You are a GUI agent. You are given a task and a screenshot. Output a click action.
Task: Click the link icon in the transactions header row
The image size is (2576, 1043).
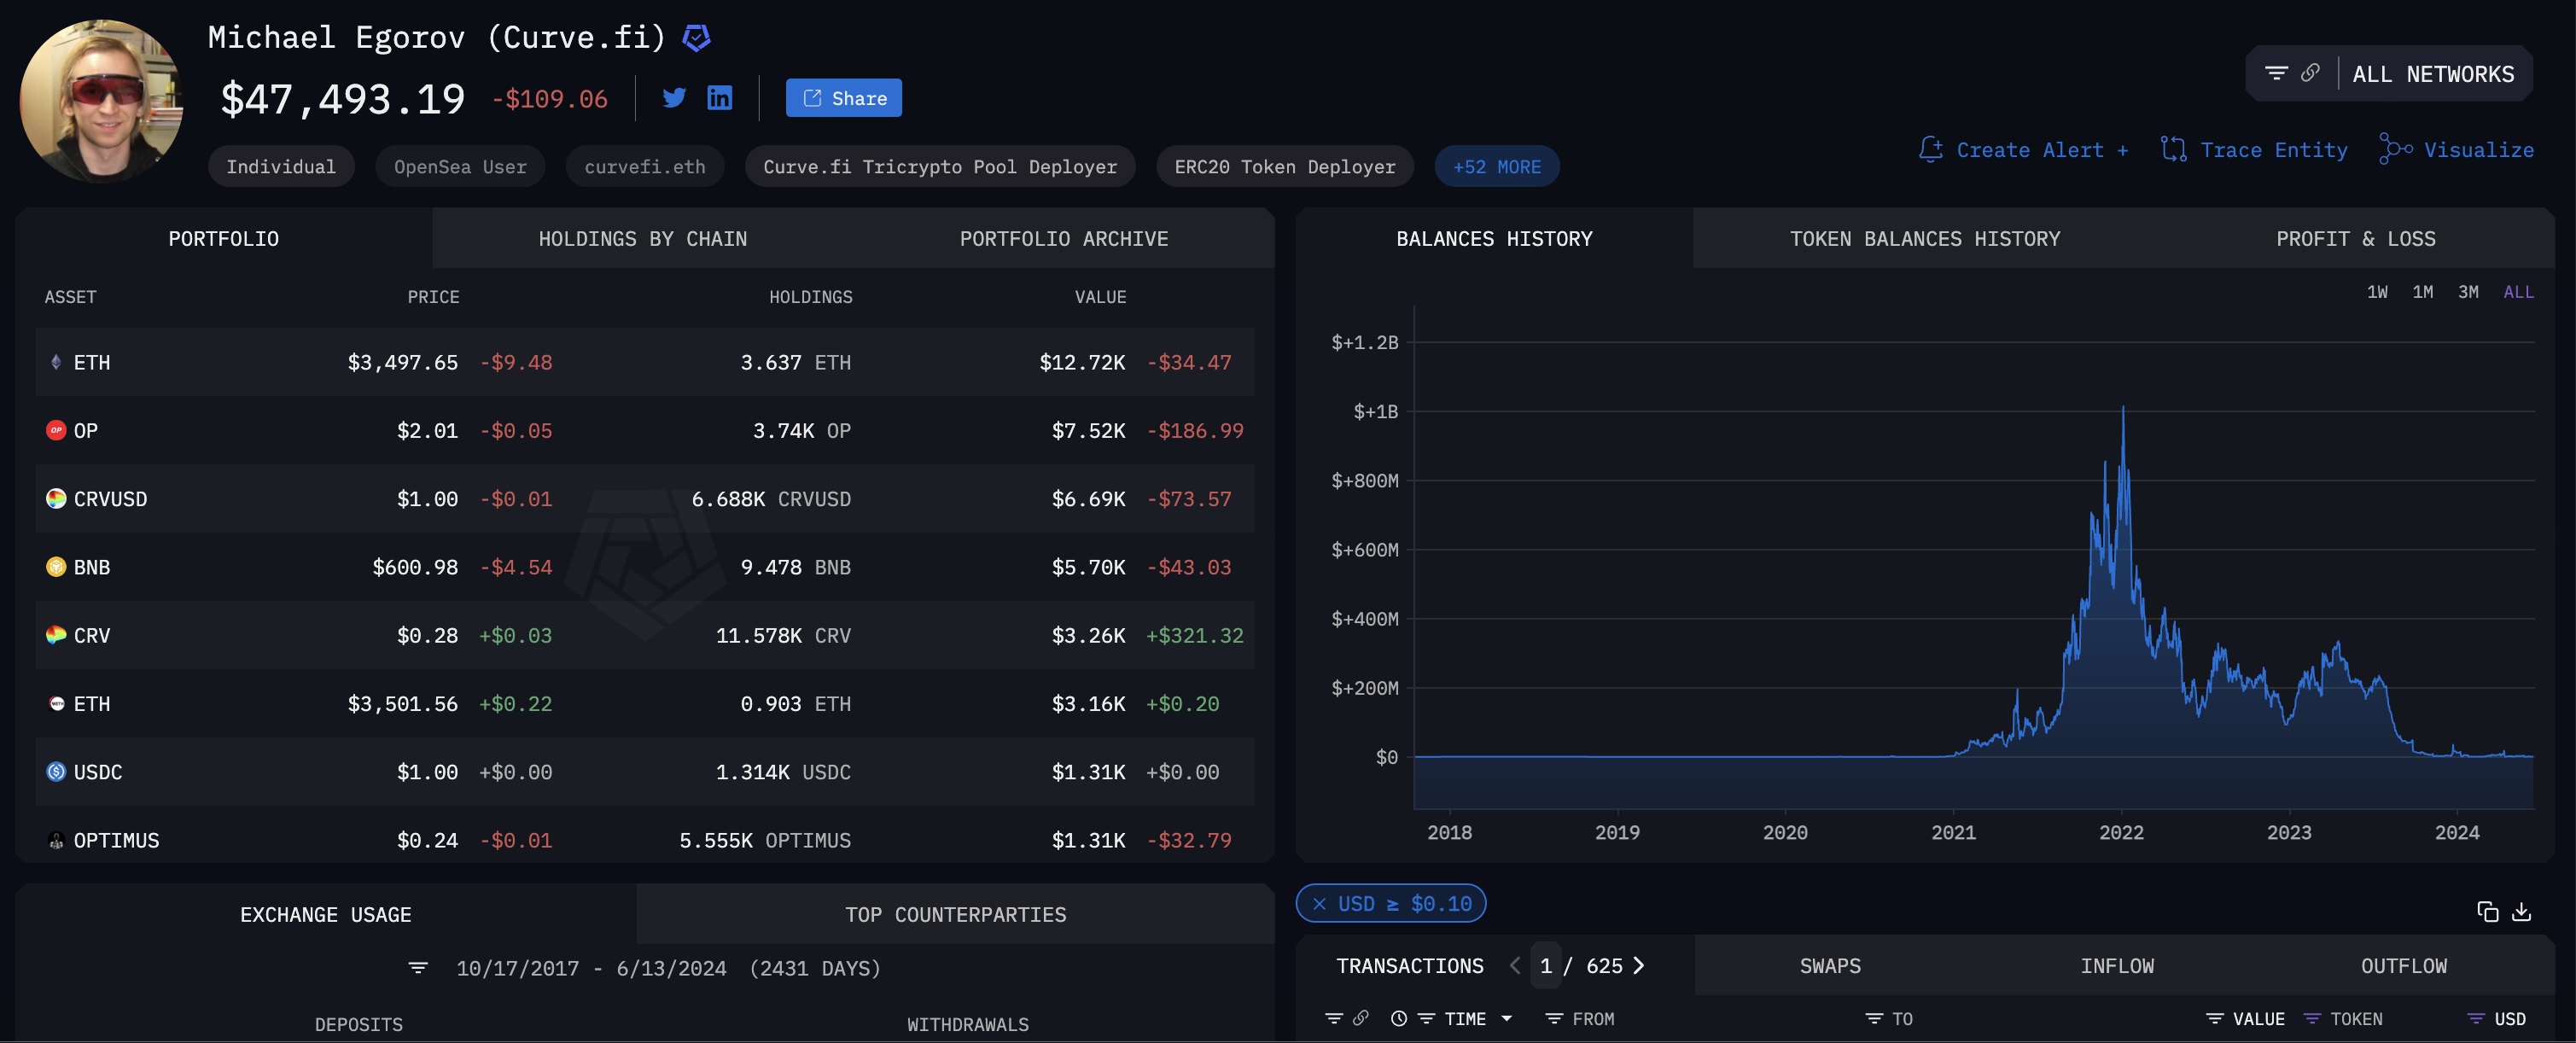click(x=1360, y=1018)
